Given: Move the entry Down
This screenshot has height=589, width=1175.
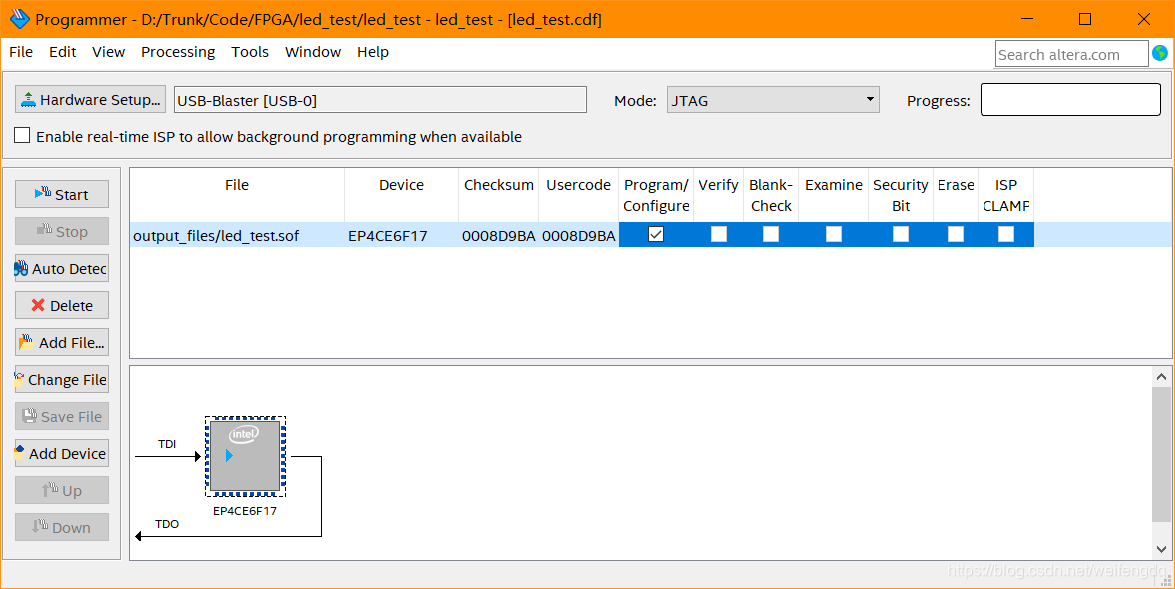Looking at the screenshot, I should tap(61, 527).
